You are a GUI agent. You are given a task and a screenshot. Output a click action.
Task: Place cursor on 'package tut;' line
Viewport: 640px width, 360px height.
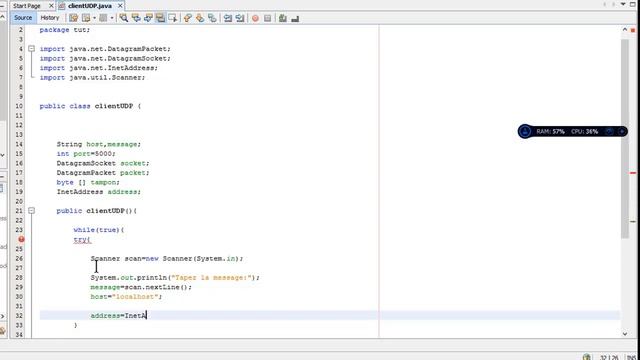(64, 30)
